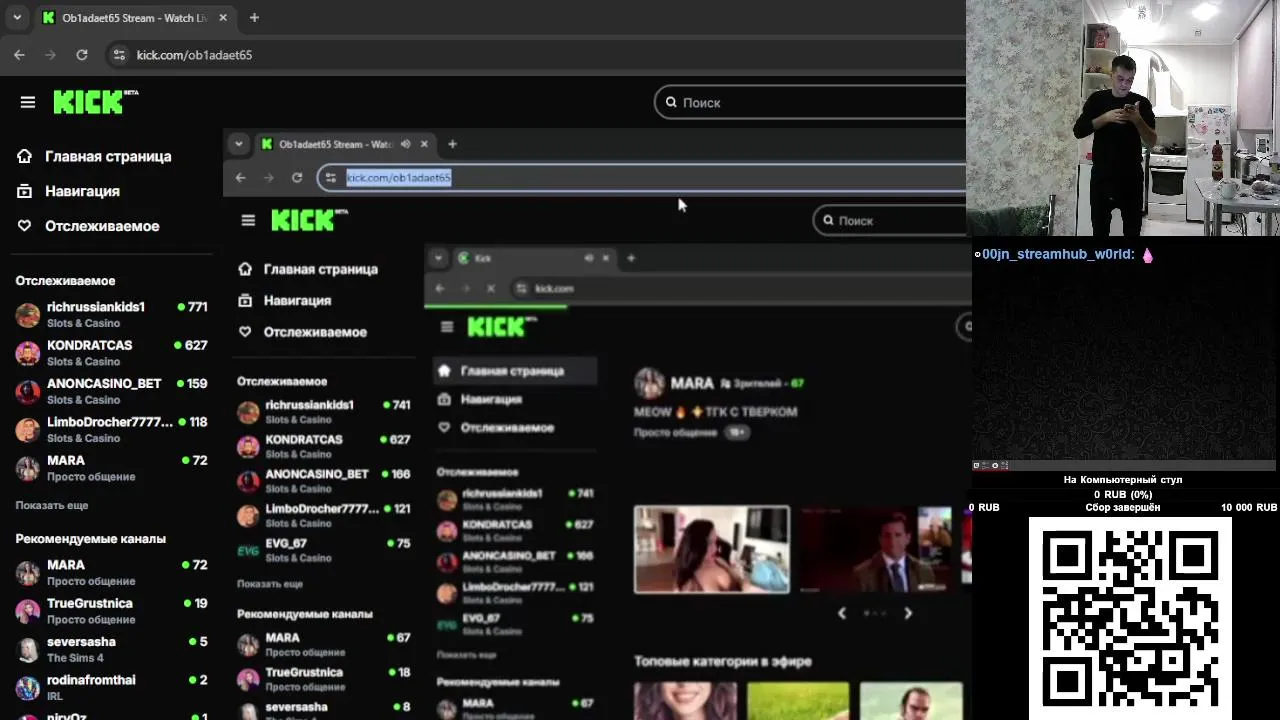
Task: Open tab search dropdown in outermost browser
Action: 17,18
